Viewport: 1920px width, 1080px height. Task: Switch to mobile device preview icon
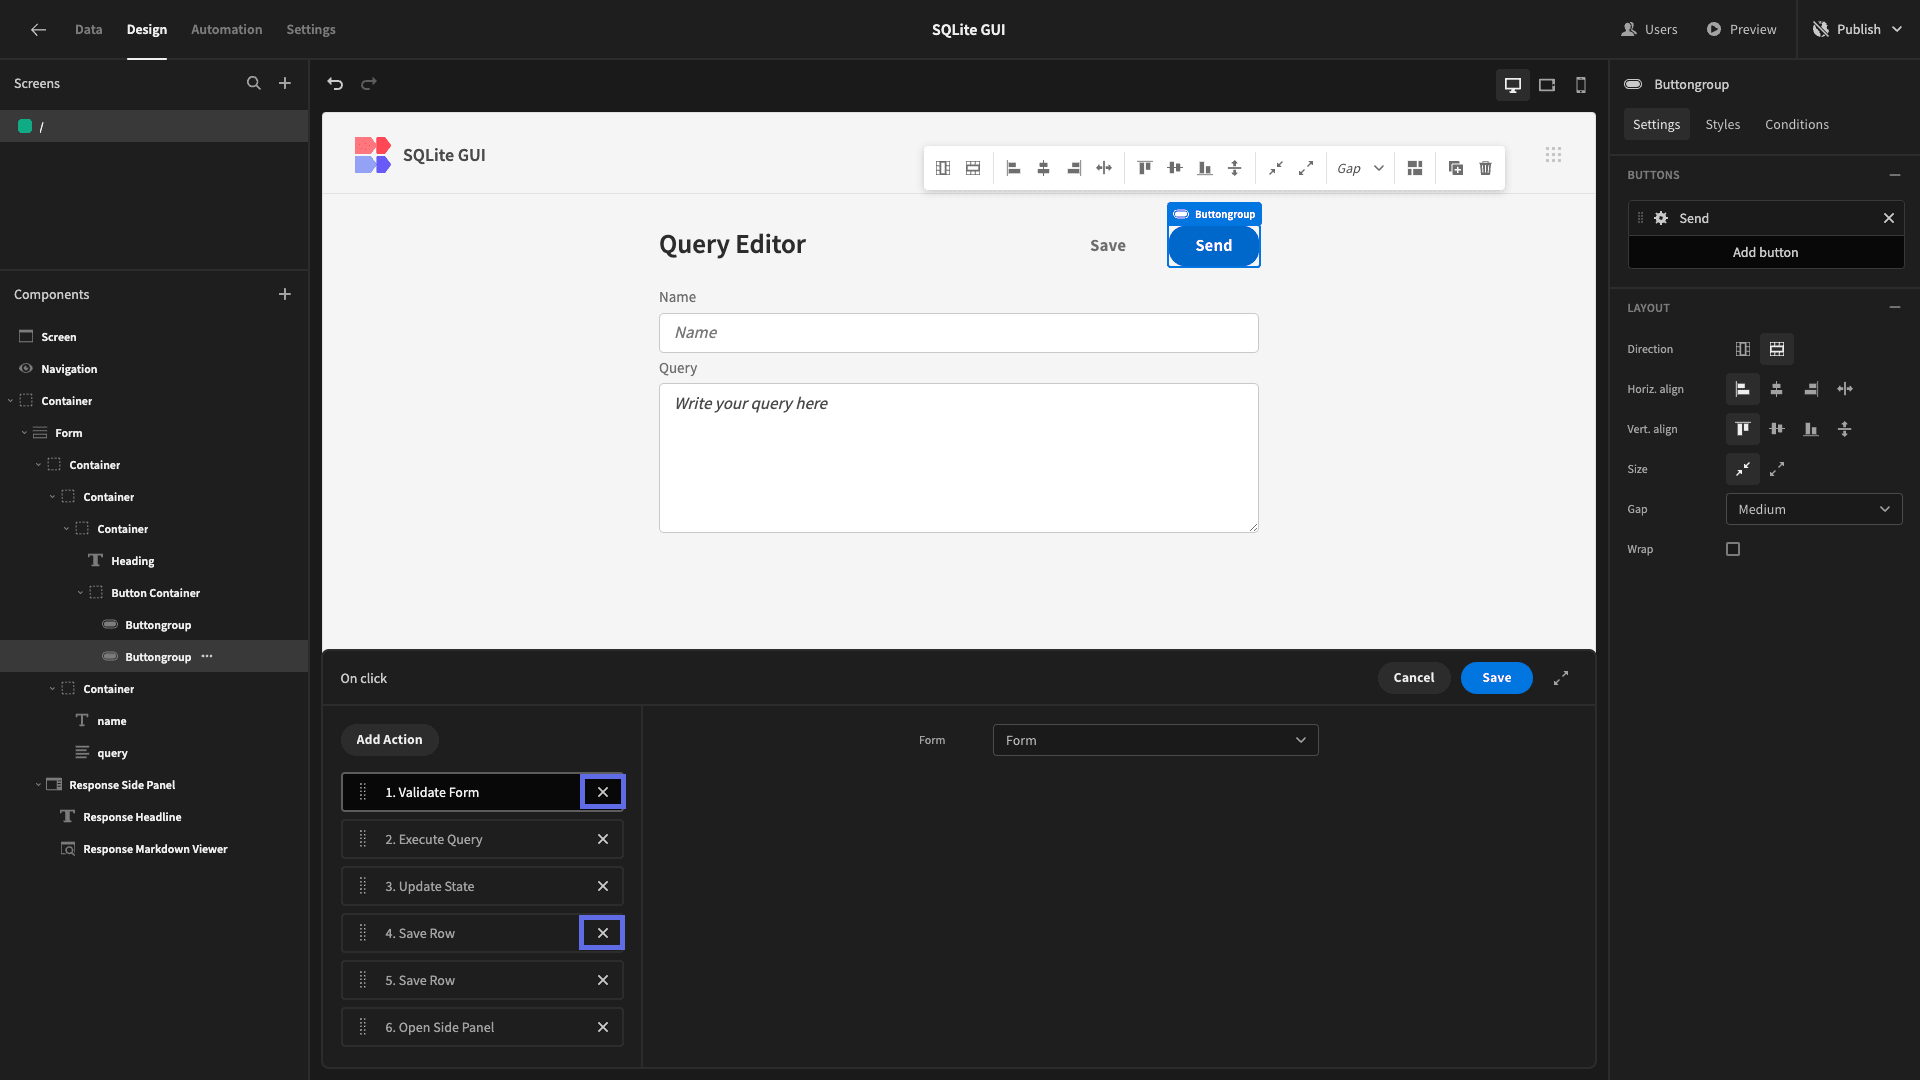[1581, 85]
